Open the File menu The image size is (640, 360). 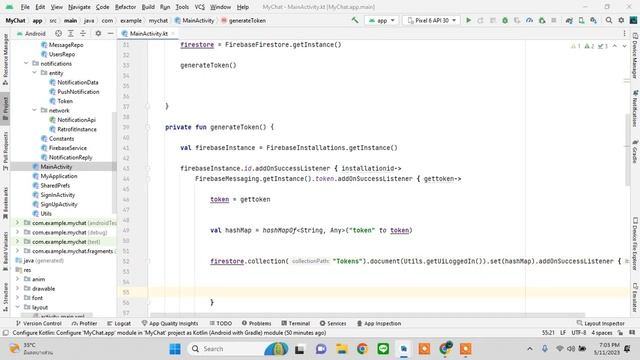tap(25, 7)
